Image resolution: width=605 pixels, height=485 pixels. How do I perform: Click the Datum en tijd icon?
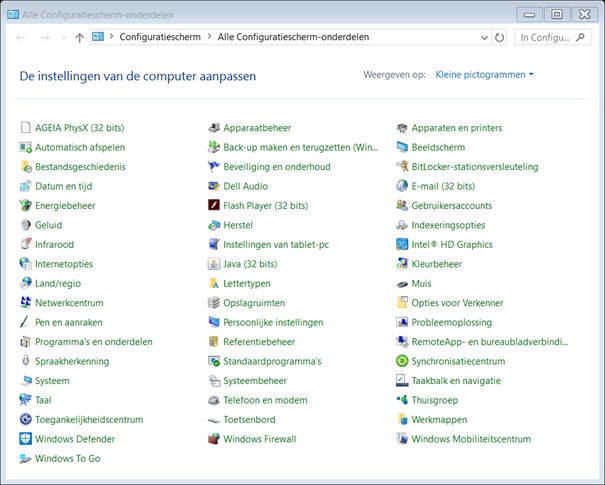point(25,186)
